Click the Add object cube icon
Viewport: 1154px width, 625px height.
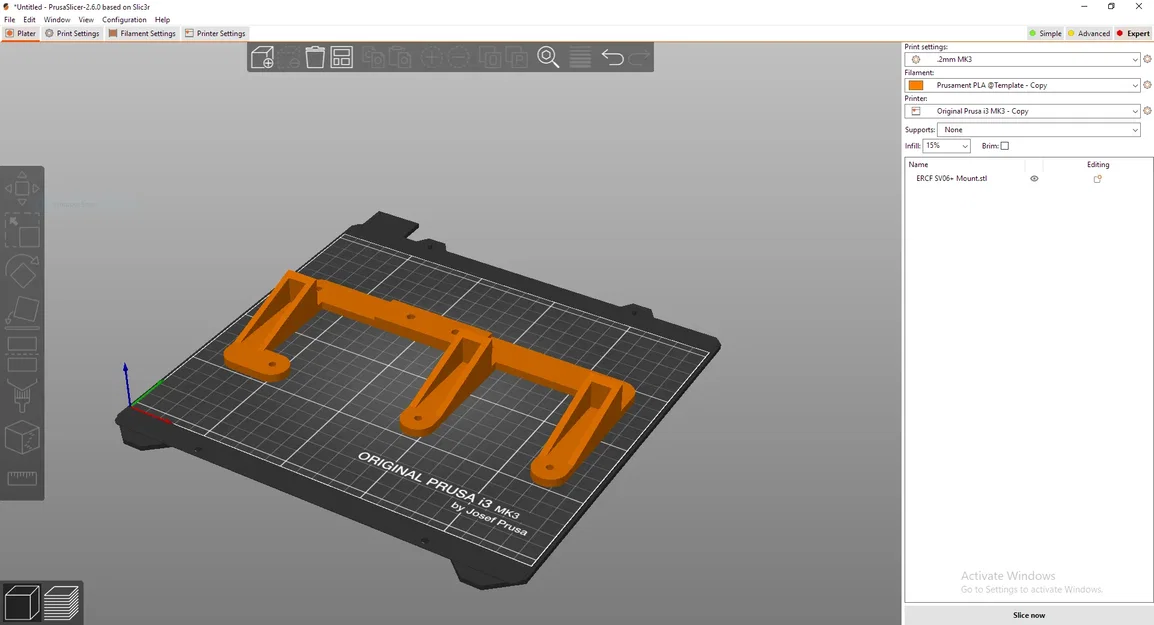pyautogui.click(x=263, y=57)
